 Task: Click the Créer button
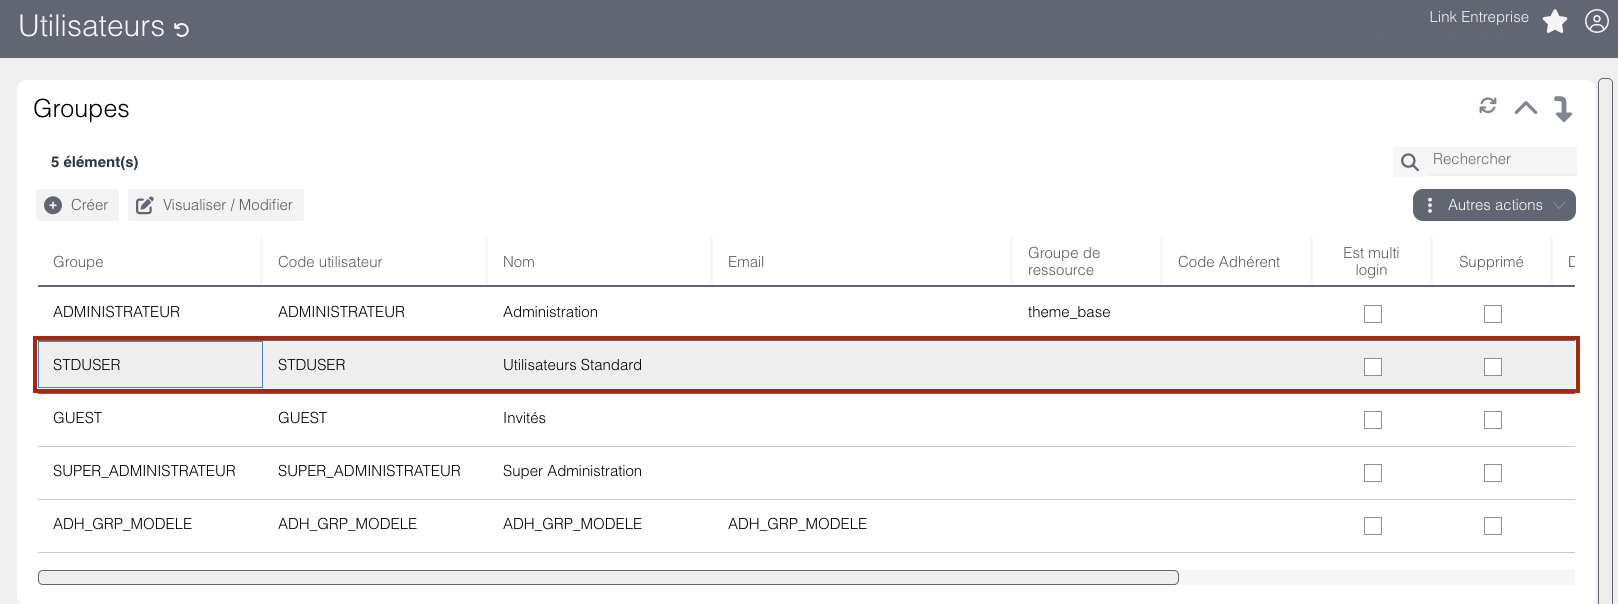[x=78, y=205]
